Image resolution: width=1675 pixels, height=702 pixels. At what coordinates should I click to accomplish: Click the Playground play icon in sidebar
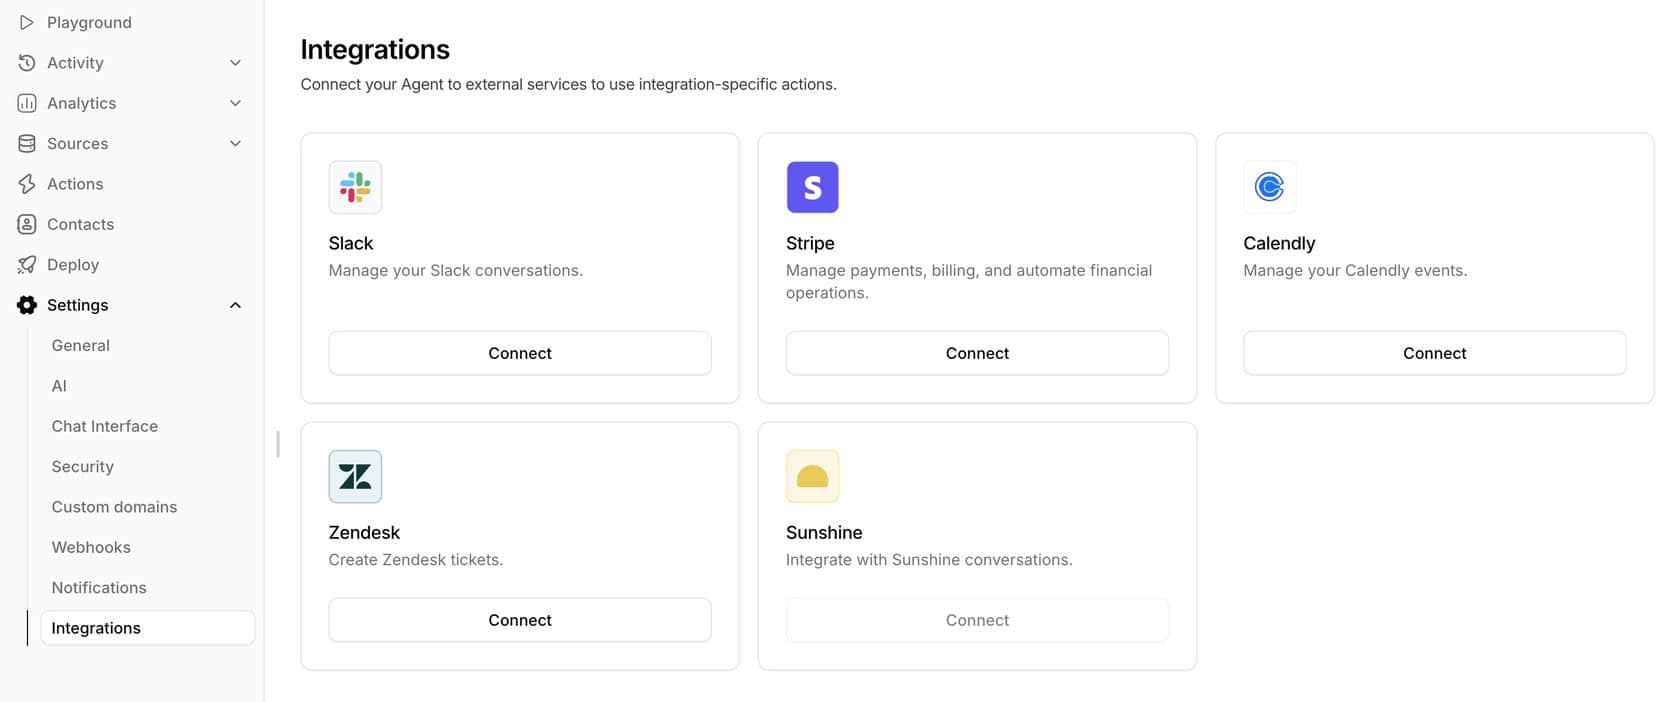coord(27,22)
